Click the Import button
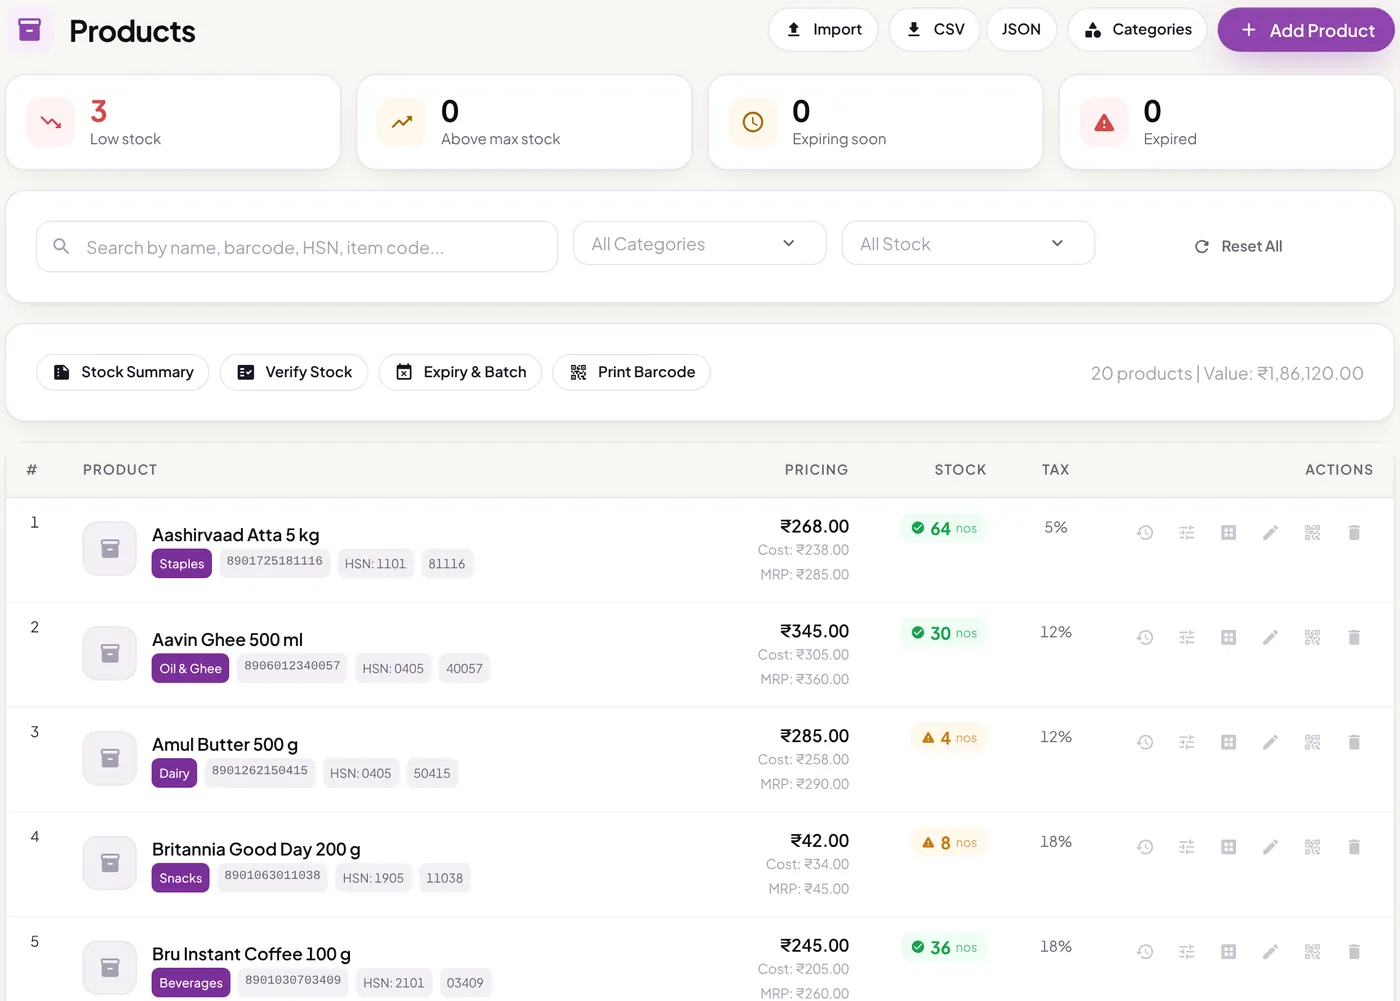Image resolution: width=1400 pixels, height=1001 pixels. (823, 30)
